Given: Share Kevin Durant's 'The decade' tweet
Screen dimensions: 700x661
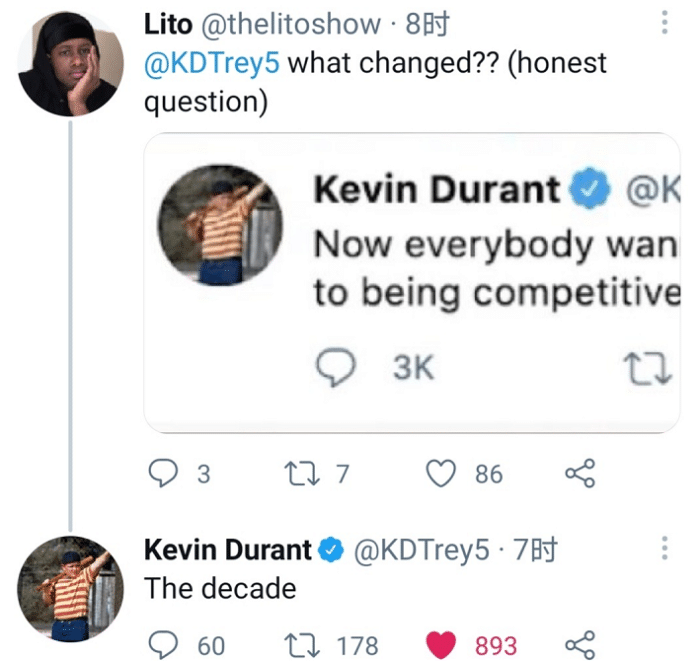Looking at the screenshot, I should tap(580, 645).
